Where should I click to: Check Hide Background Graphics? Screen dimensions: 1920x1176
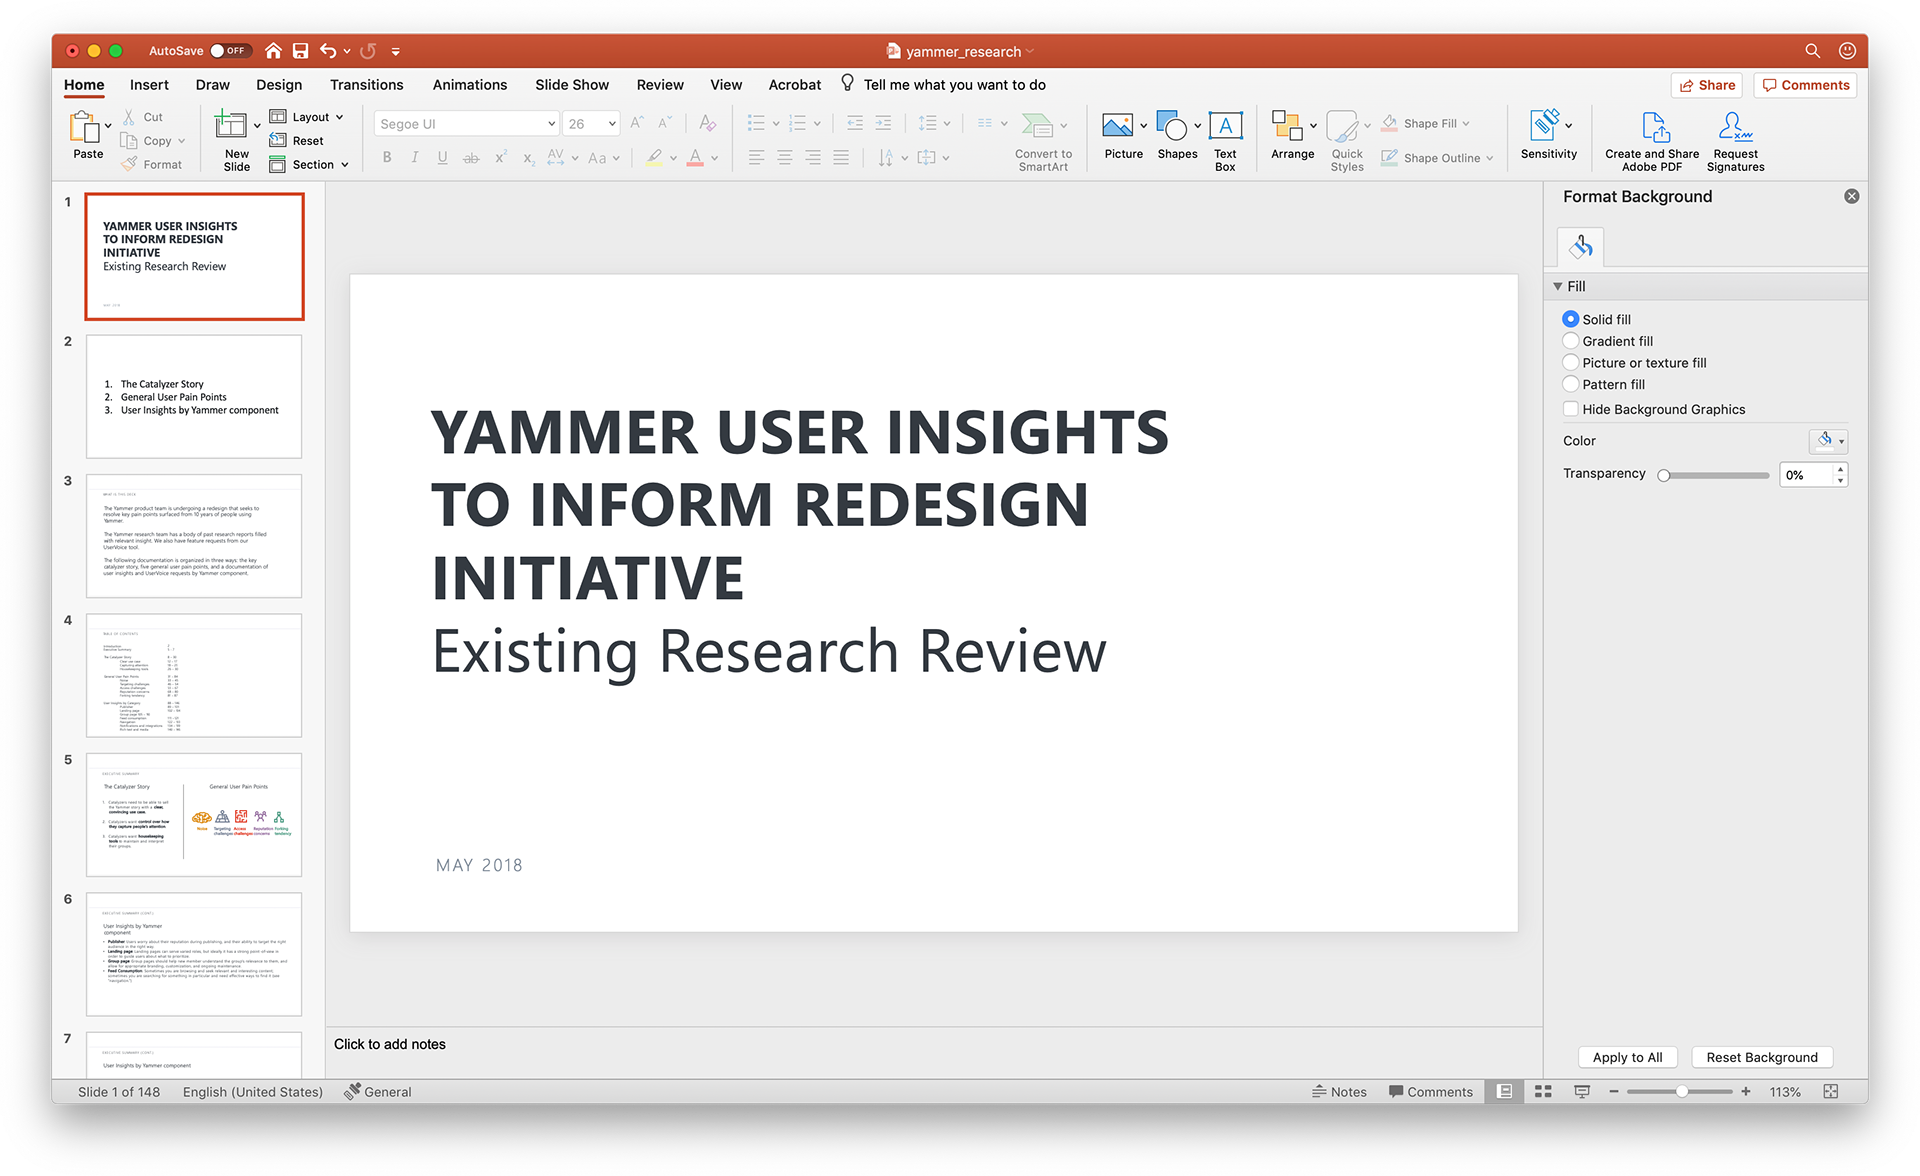(1571, 409)
